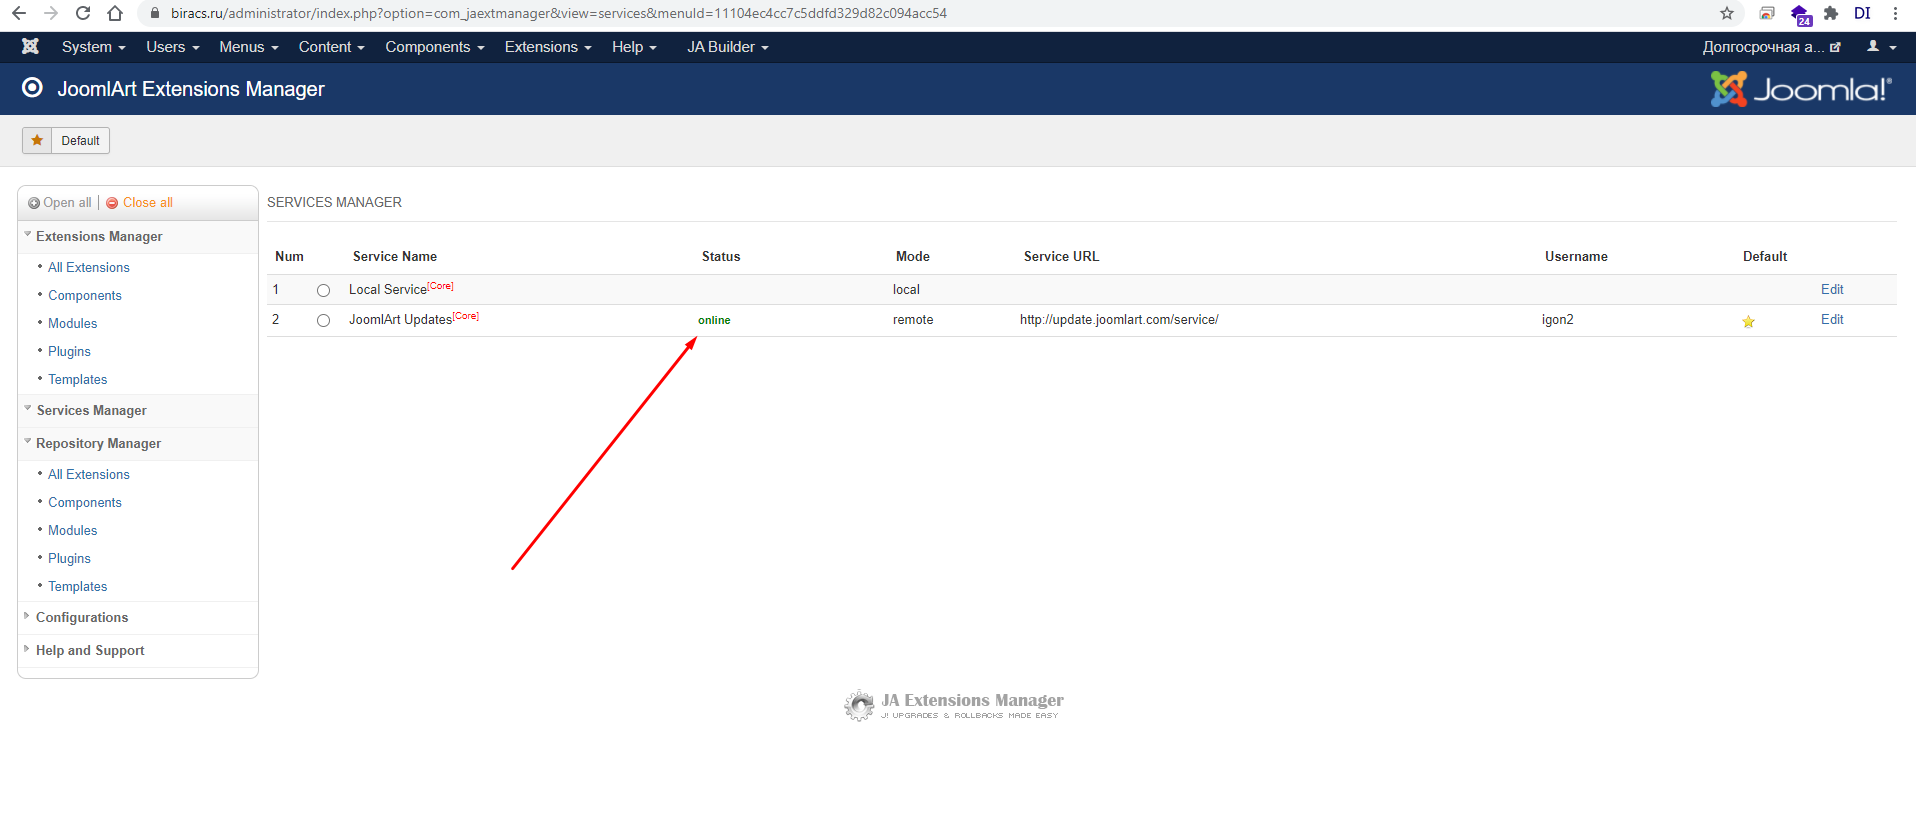The height and width of the screenshot is (815, 1916).
Task: Click the Close all link
Action: point(148,203)
